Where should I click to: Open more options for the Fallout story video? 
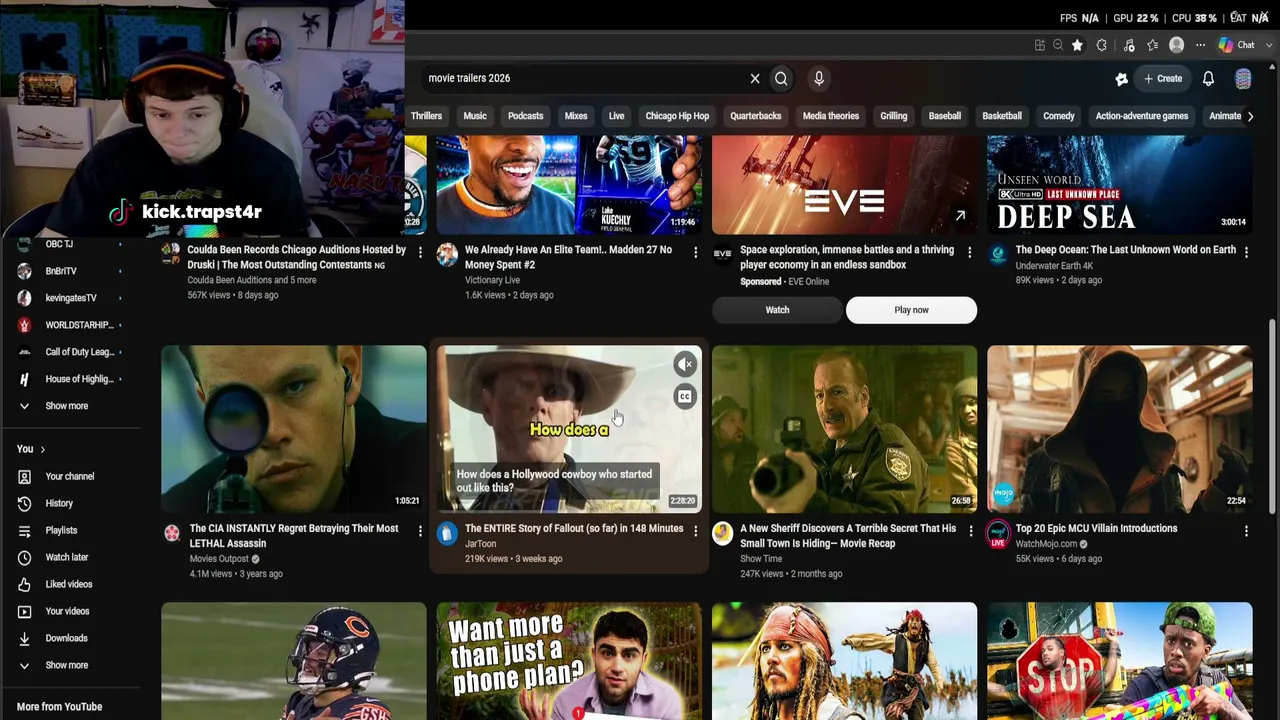coord(696,531)
